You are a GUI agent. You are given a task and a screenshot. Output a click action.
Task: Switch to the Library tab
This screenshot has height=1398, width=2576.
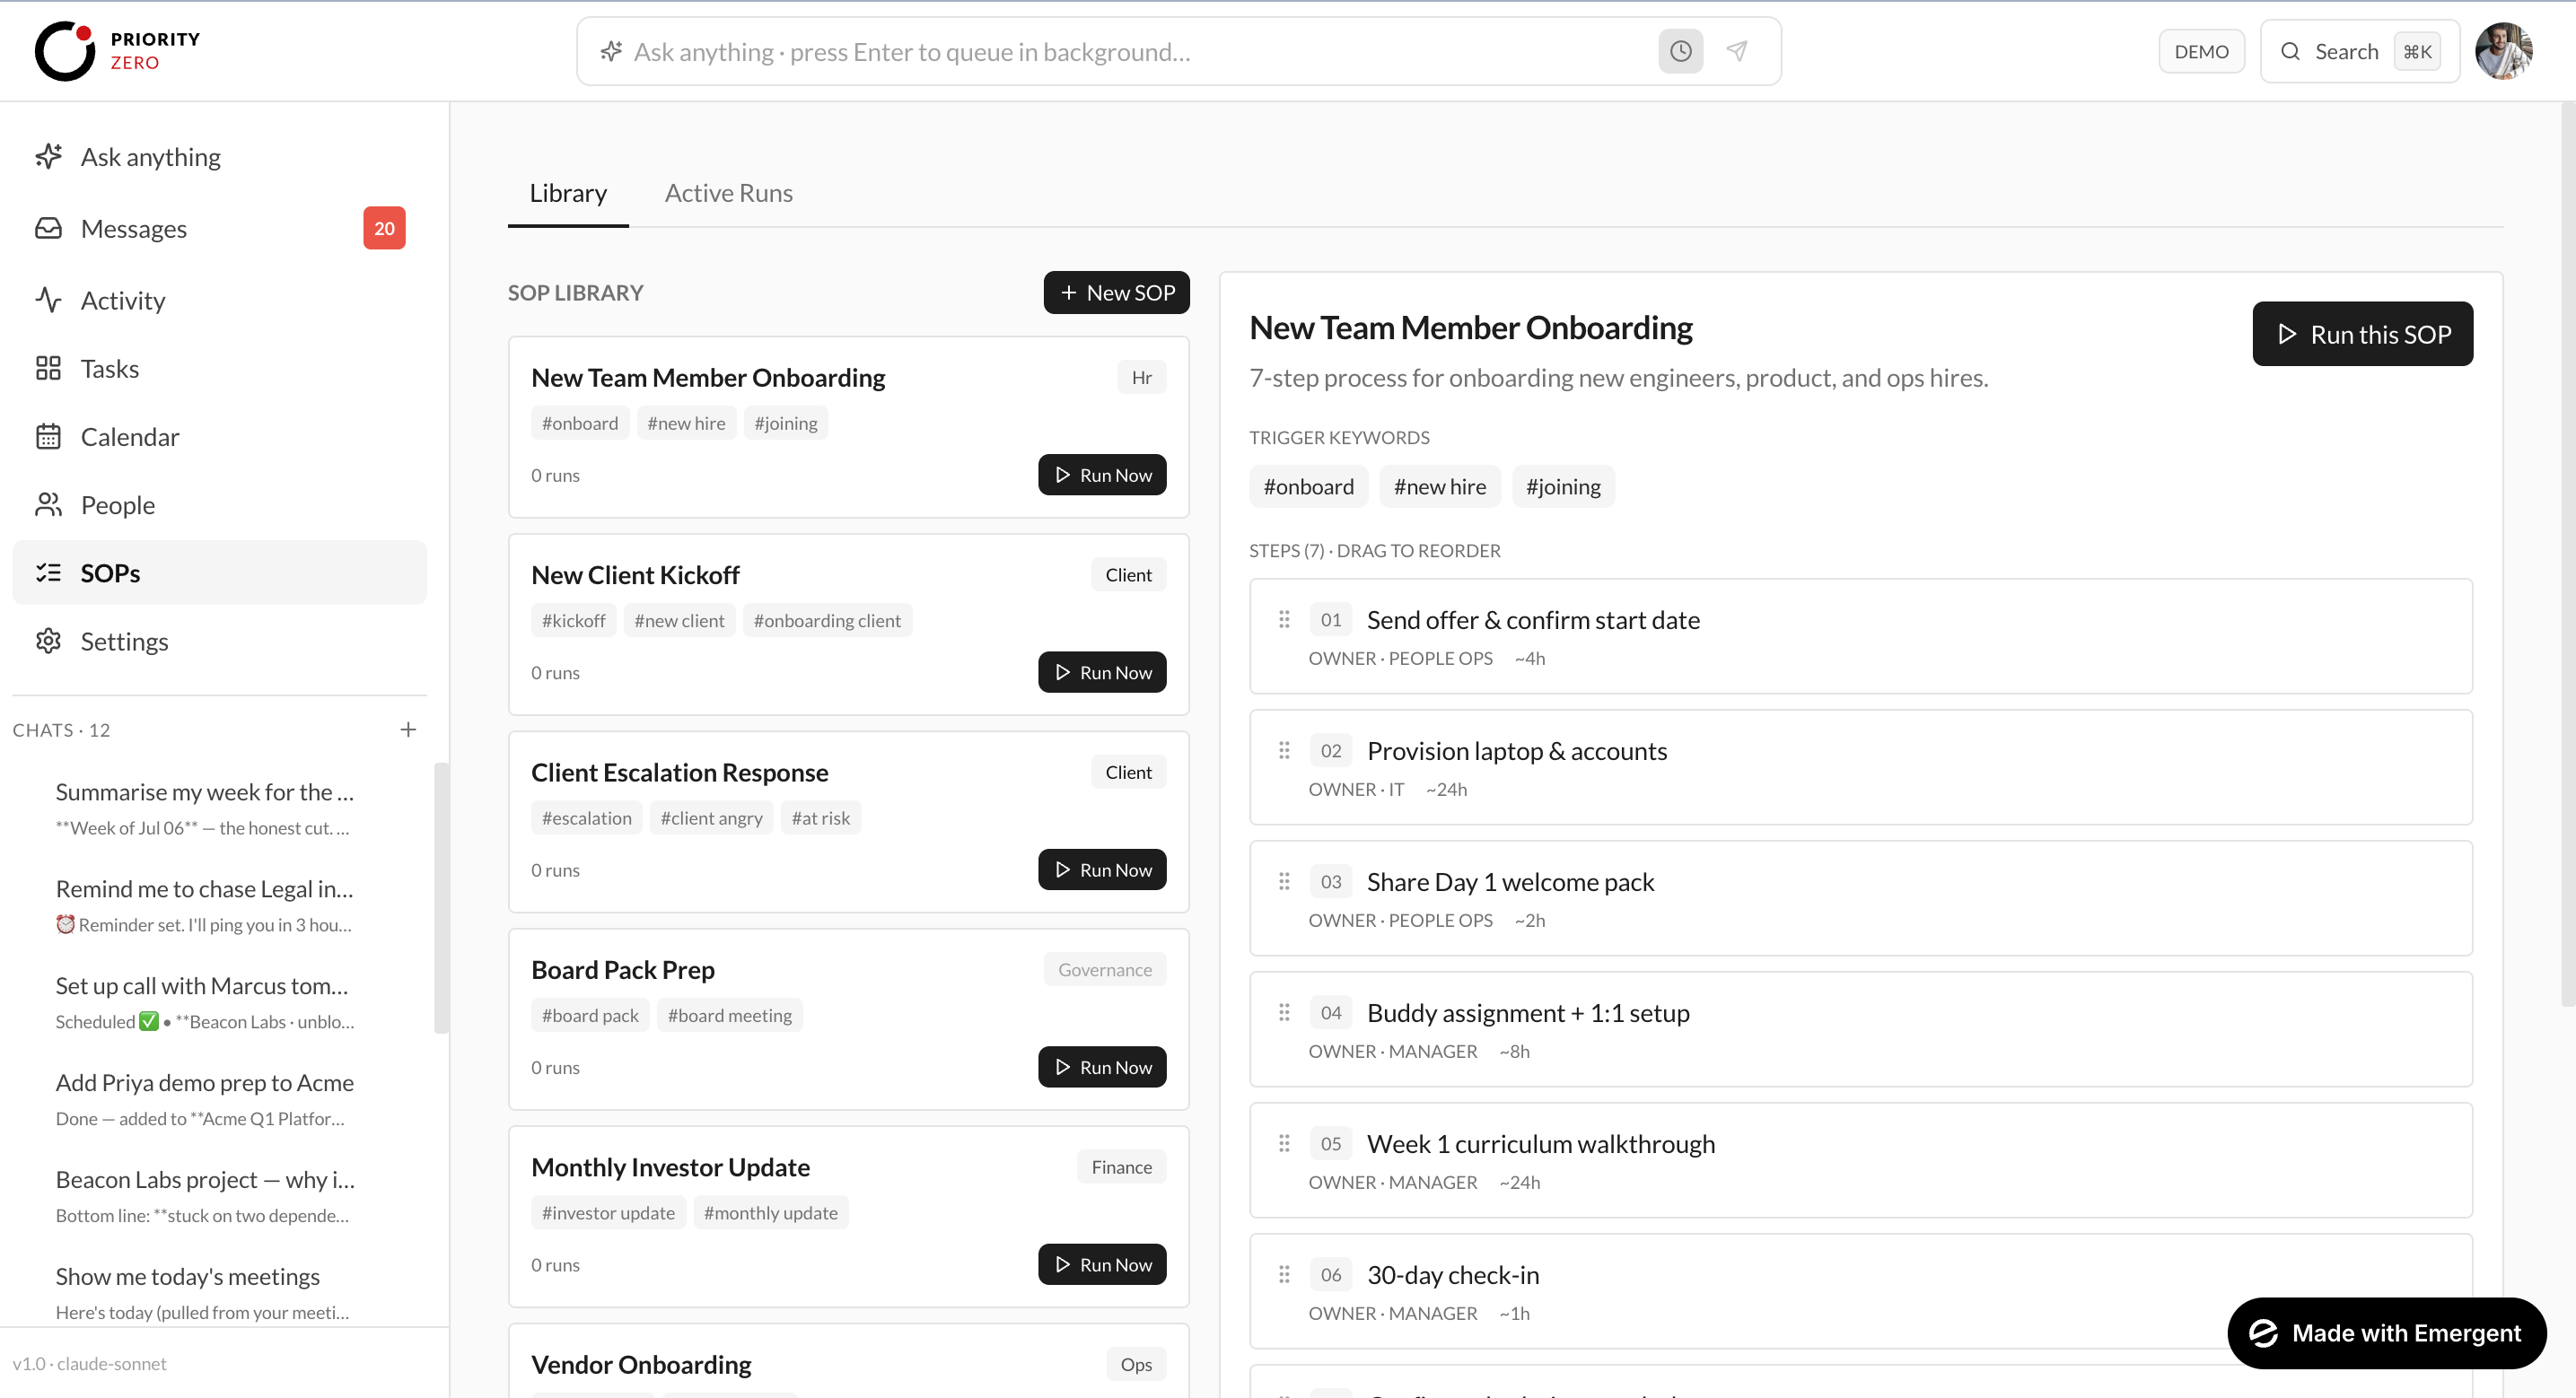tap(568, 193)
